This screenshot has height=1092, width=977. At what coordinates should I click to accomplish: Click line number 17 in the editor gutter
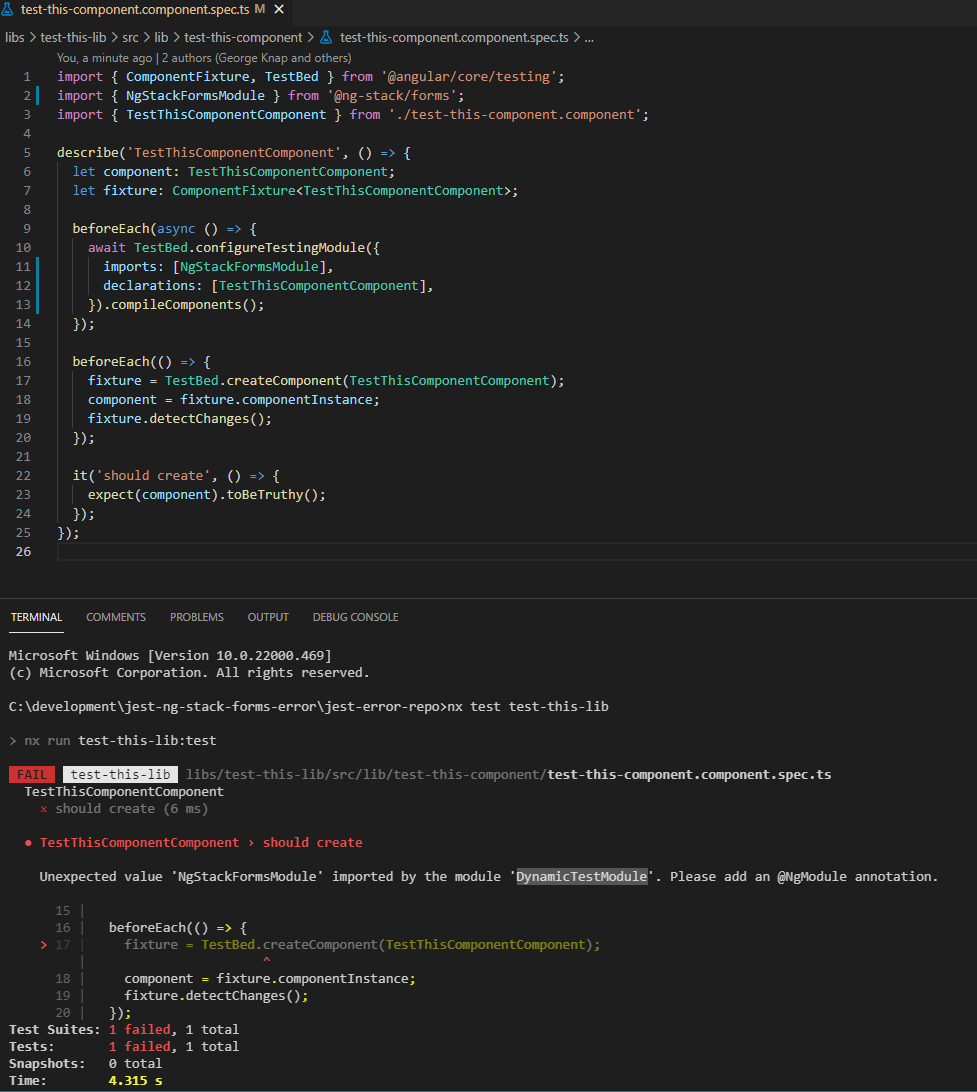point(23,380)
